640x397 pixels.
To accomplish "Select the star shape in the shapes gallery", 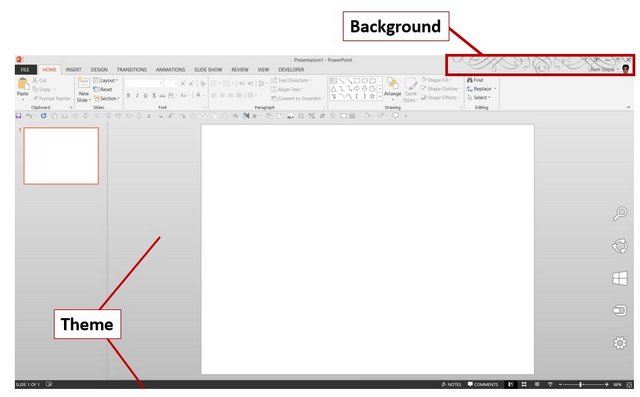I will click(372, 97).
